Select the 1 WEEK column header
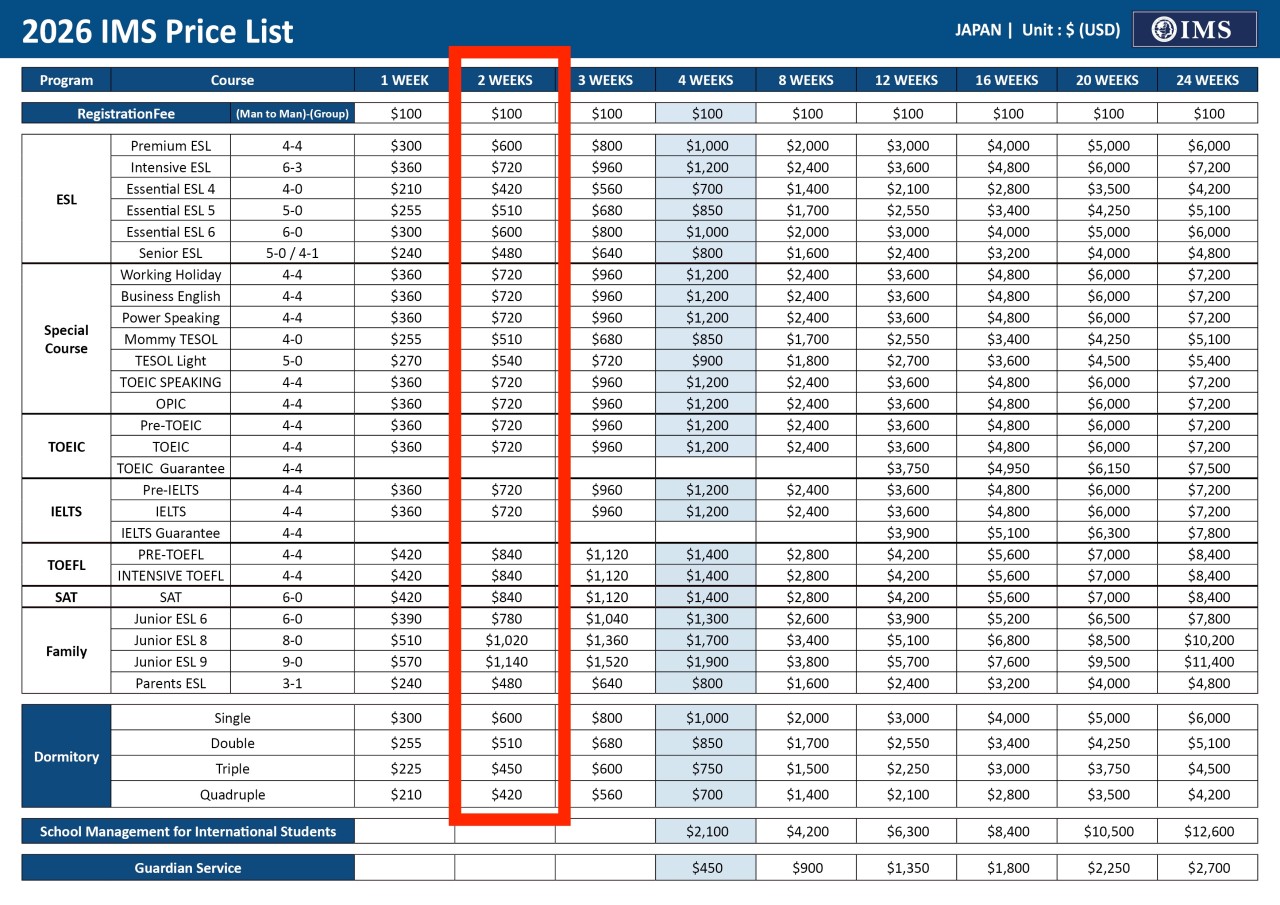 pyautogui.click(x=405, y=80)
